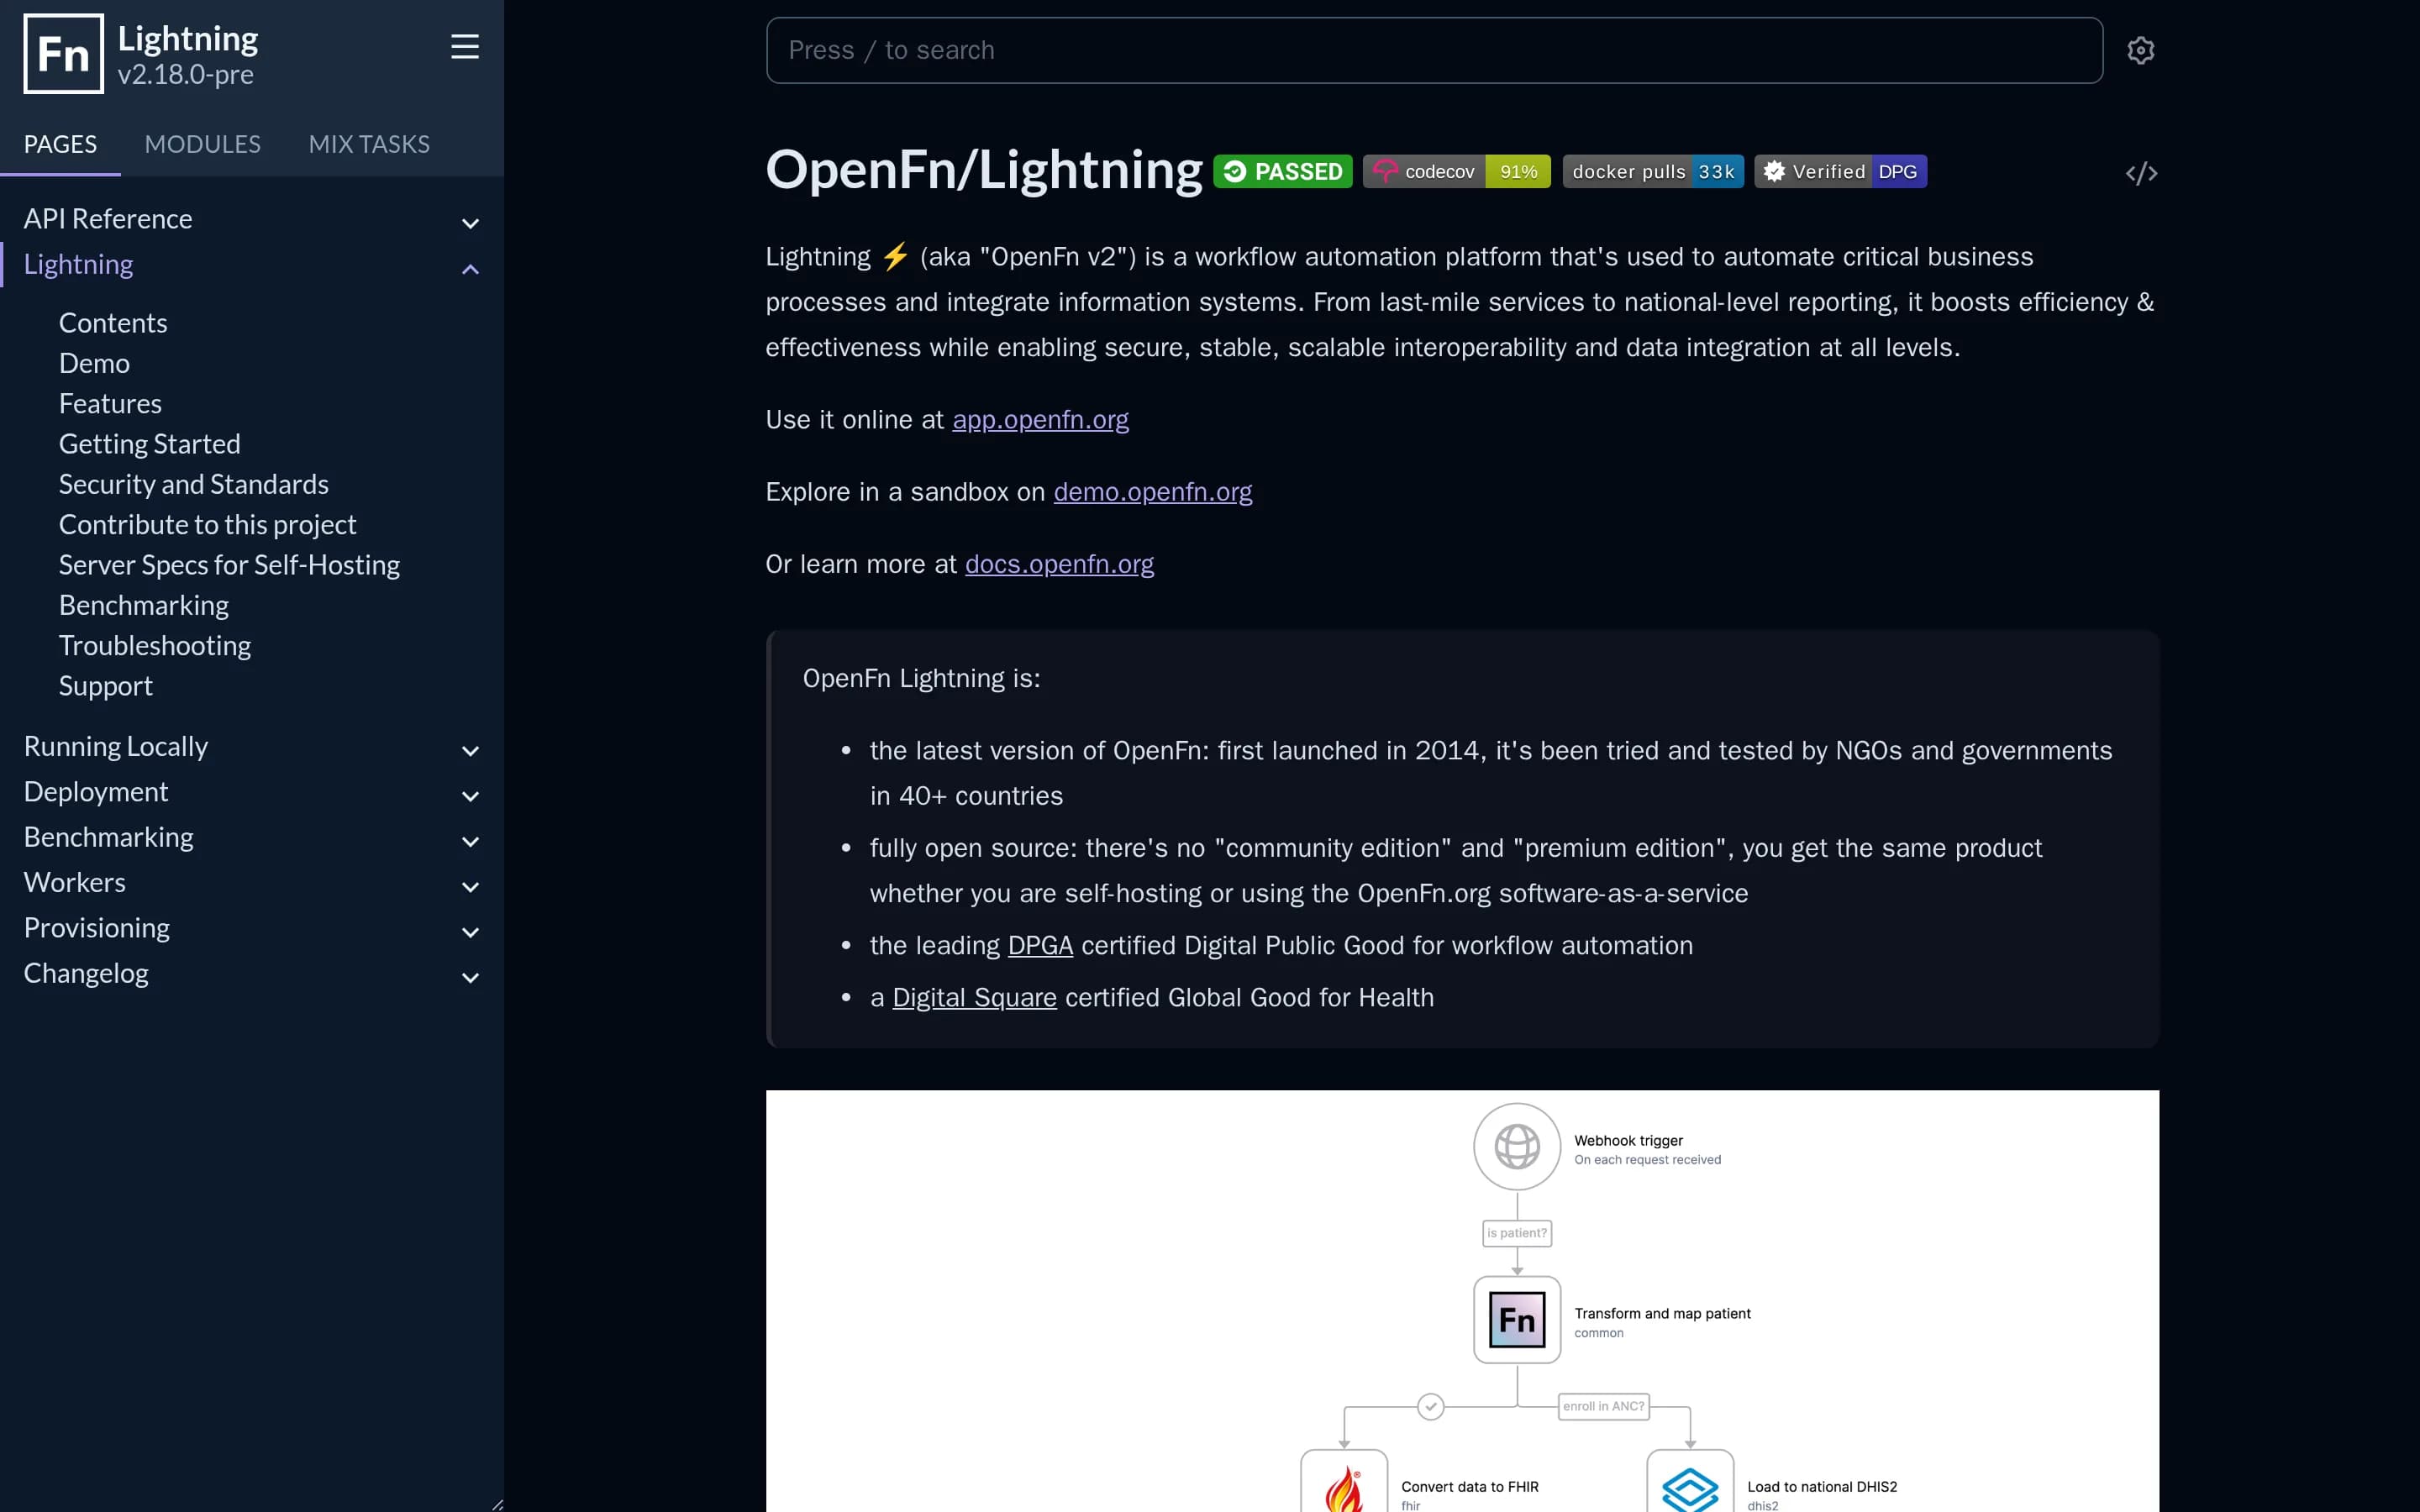
Task: Switch to the MODULES tab
Action: [x=202, y=145]
